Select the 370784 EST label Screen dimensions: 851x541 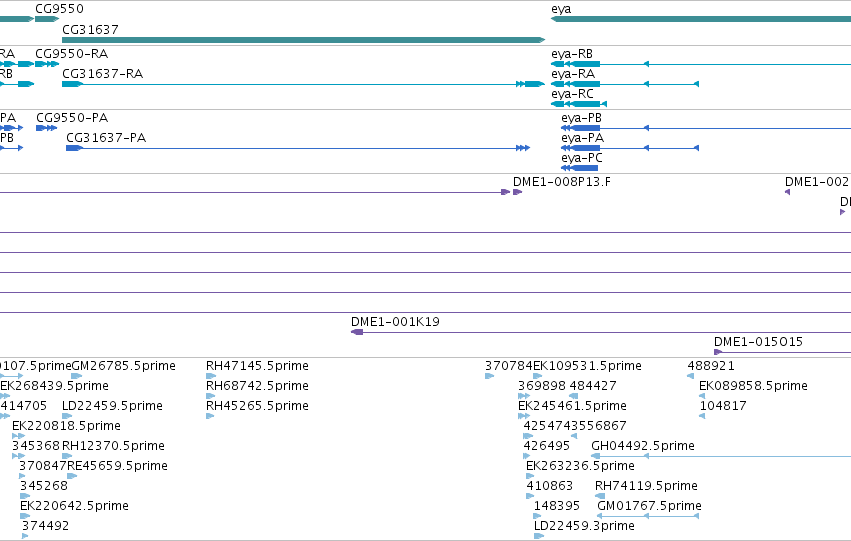pos(509,366)
